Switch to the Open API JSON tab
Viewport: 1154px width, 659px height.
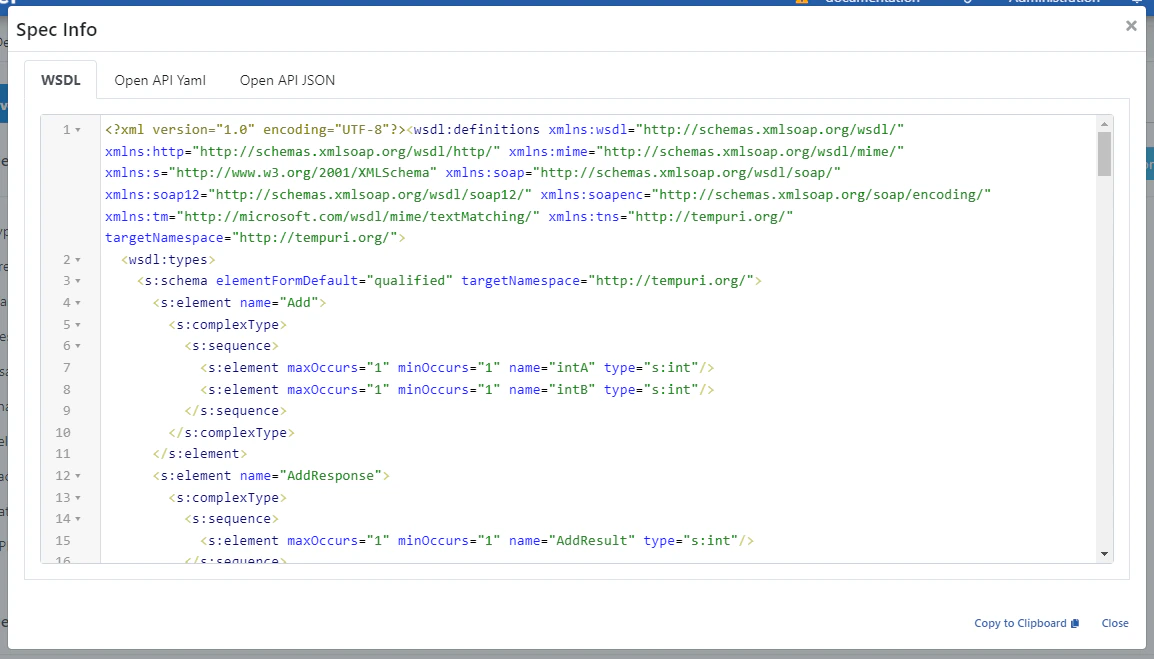click(x=286, y=79)
